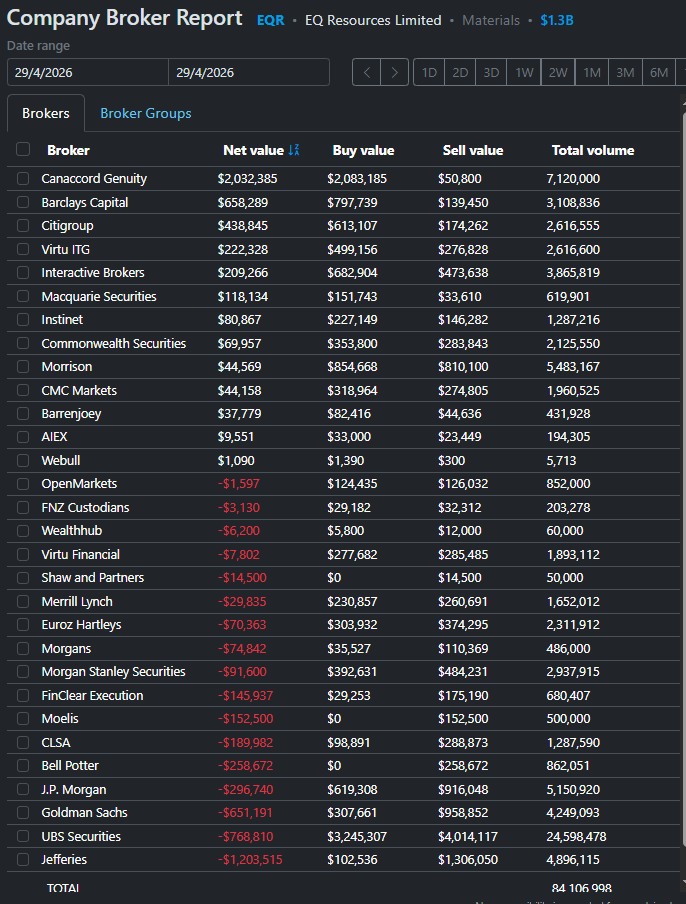The width and height of the screenshot is (686, 904).
Task: Select the 1D range button
Action: 429,73
